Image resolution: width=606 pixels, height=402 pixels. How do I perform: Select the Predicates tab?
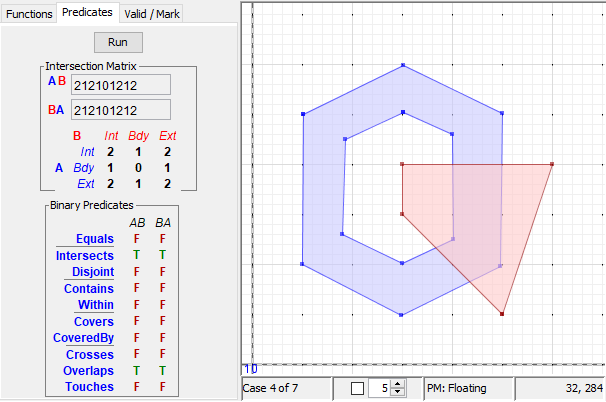point(87,13)
